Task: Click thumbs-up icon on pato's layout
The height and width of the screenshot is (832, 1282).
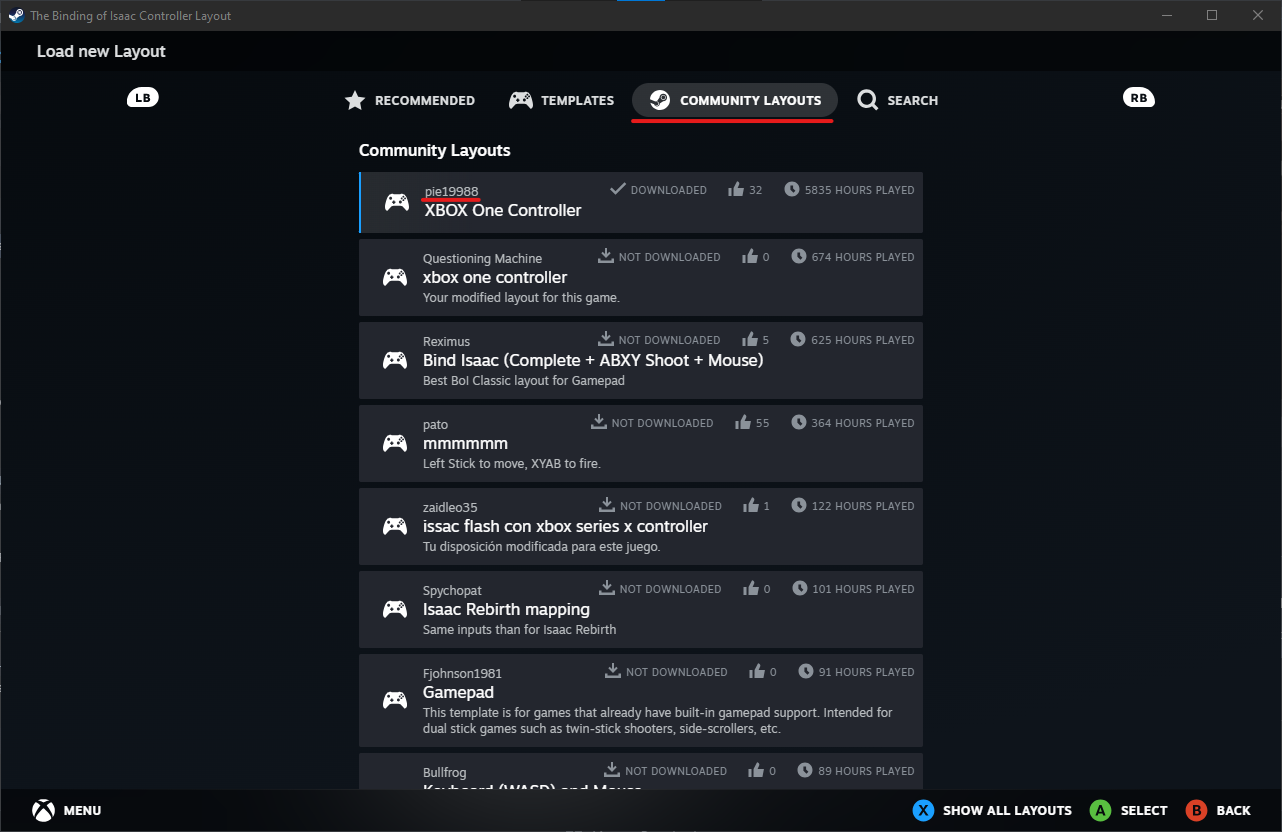Action: click(x=743, y=422)
